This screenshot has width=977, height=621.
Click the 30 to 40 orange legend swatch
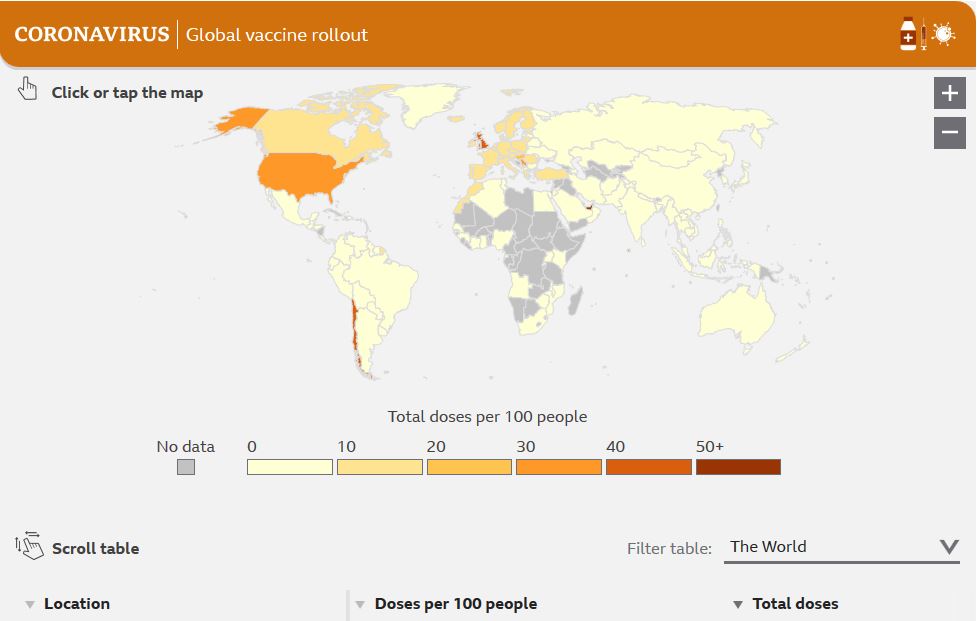point(558,467)
